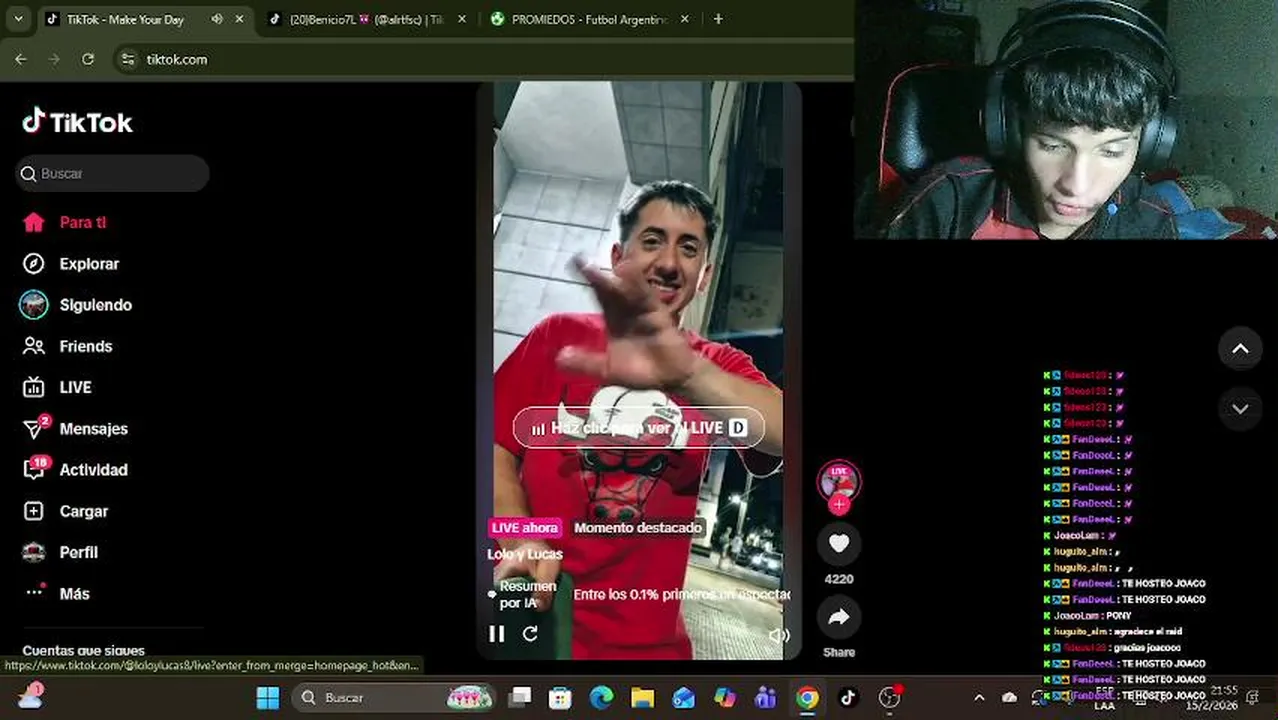This screenshot has width=1278, height=720.
Task: Open Copilot from the taskbar
Action: pos(725,697)
